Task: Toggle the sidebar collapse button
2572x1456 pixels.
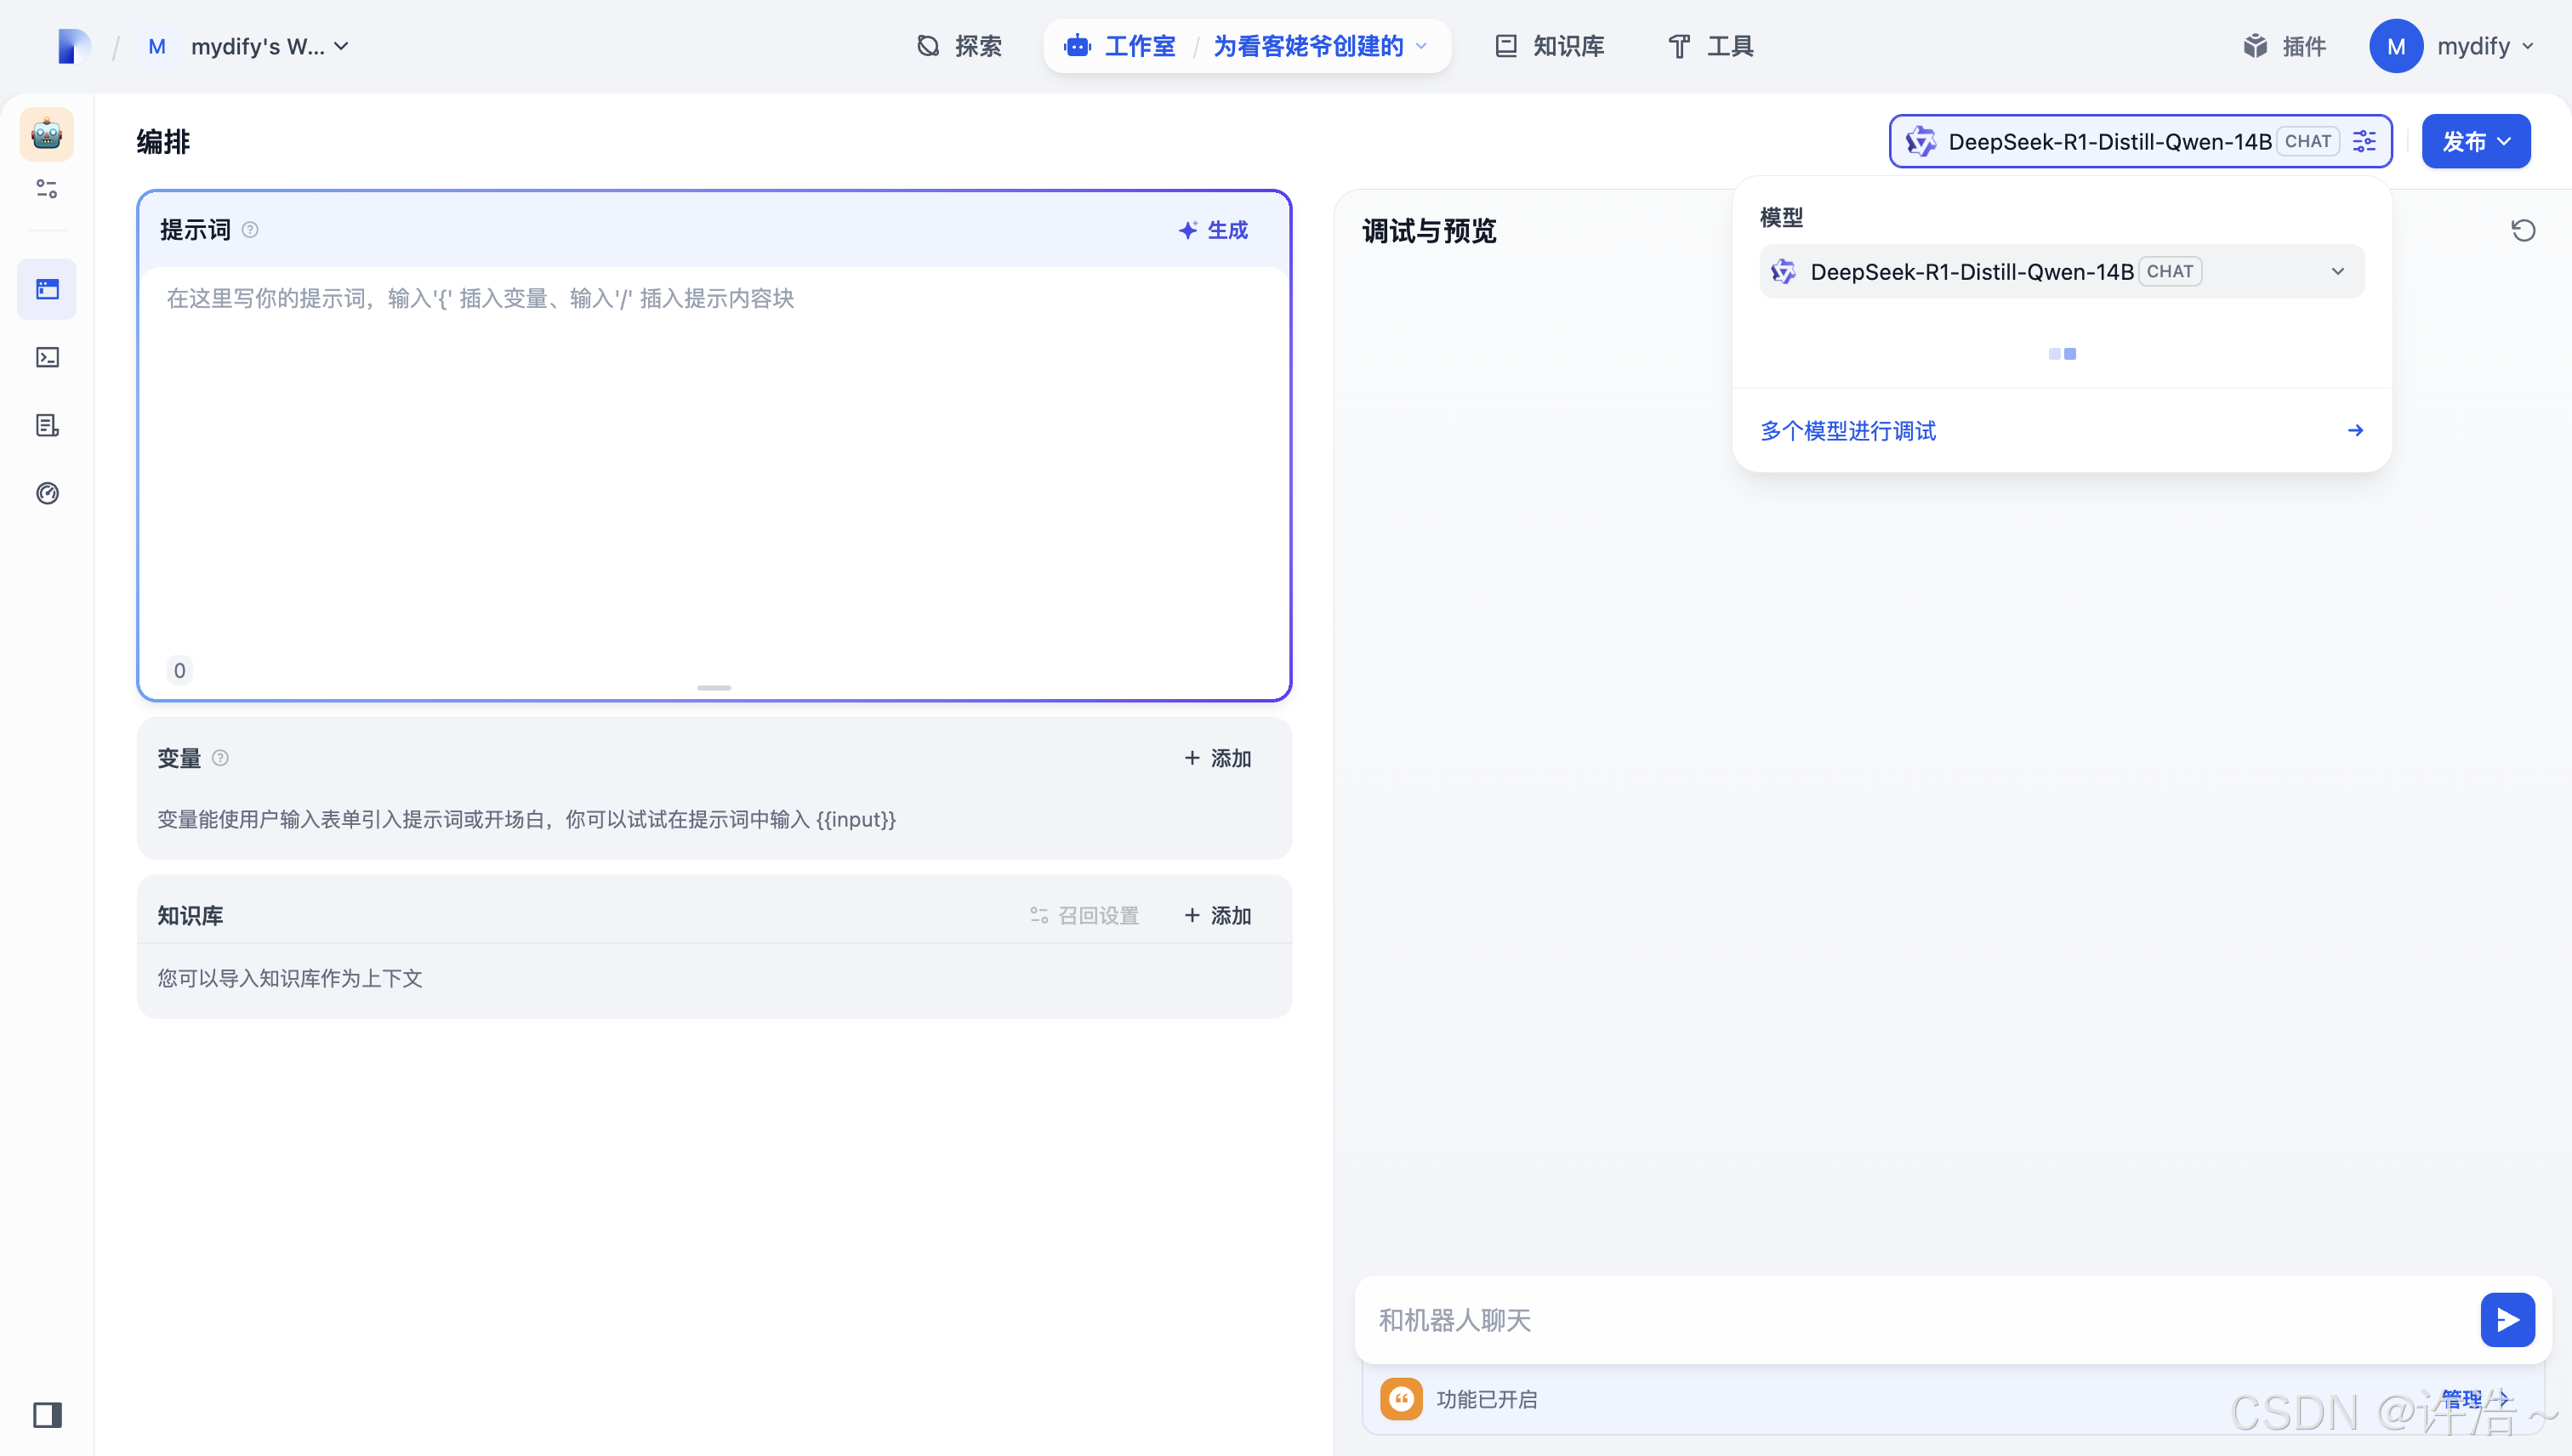Action: coord(47,1414)
